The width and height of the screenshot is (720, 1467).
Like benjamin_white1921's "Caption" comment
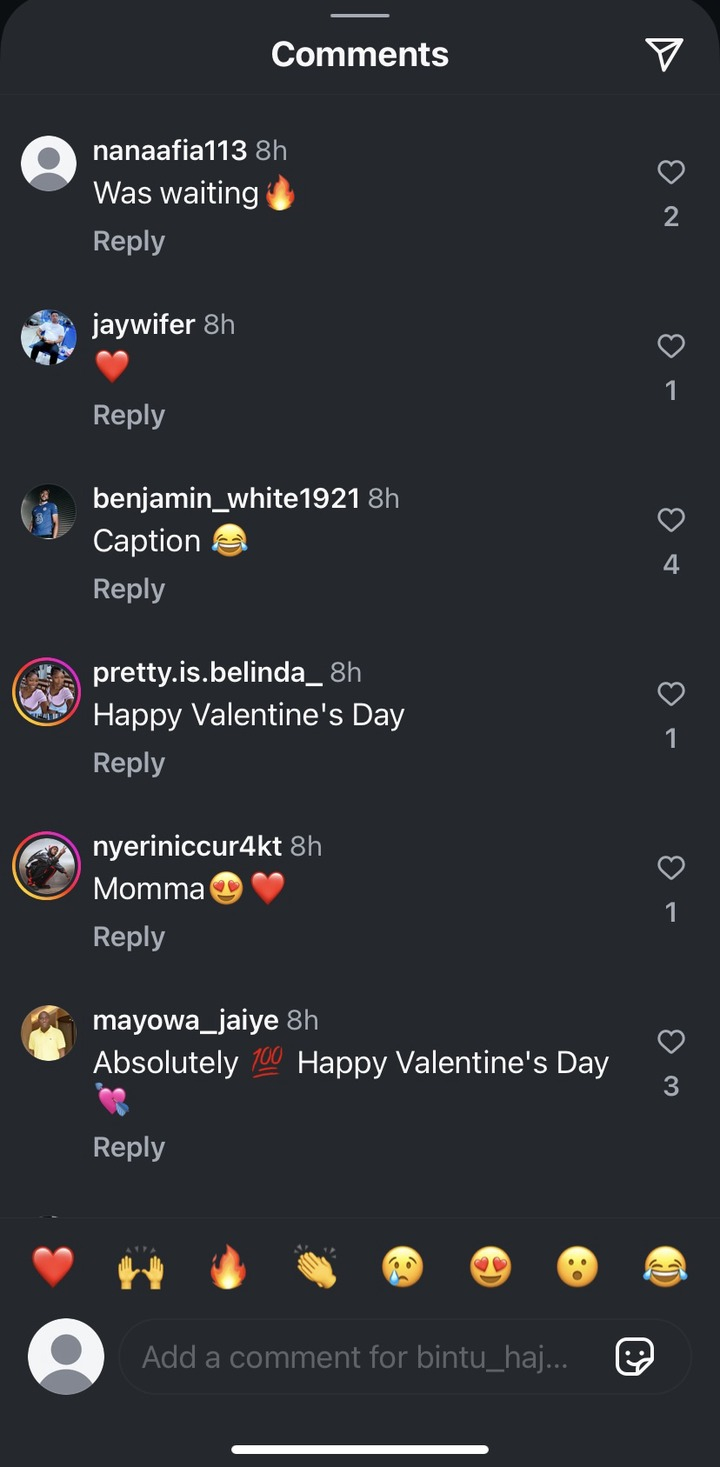pyautogui.click(x=671, y=520)
